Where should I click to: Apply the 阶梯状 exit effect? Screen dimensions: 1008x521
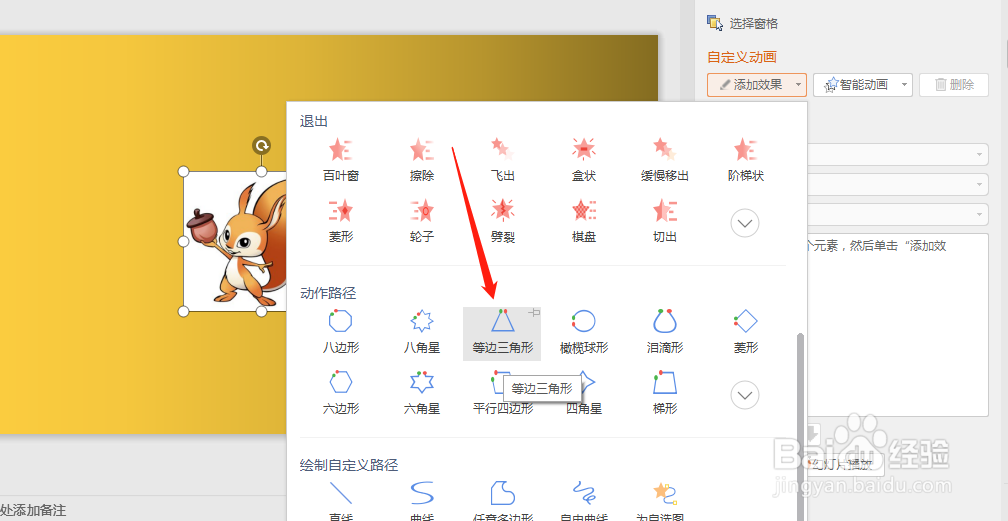click(746, 160)
